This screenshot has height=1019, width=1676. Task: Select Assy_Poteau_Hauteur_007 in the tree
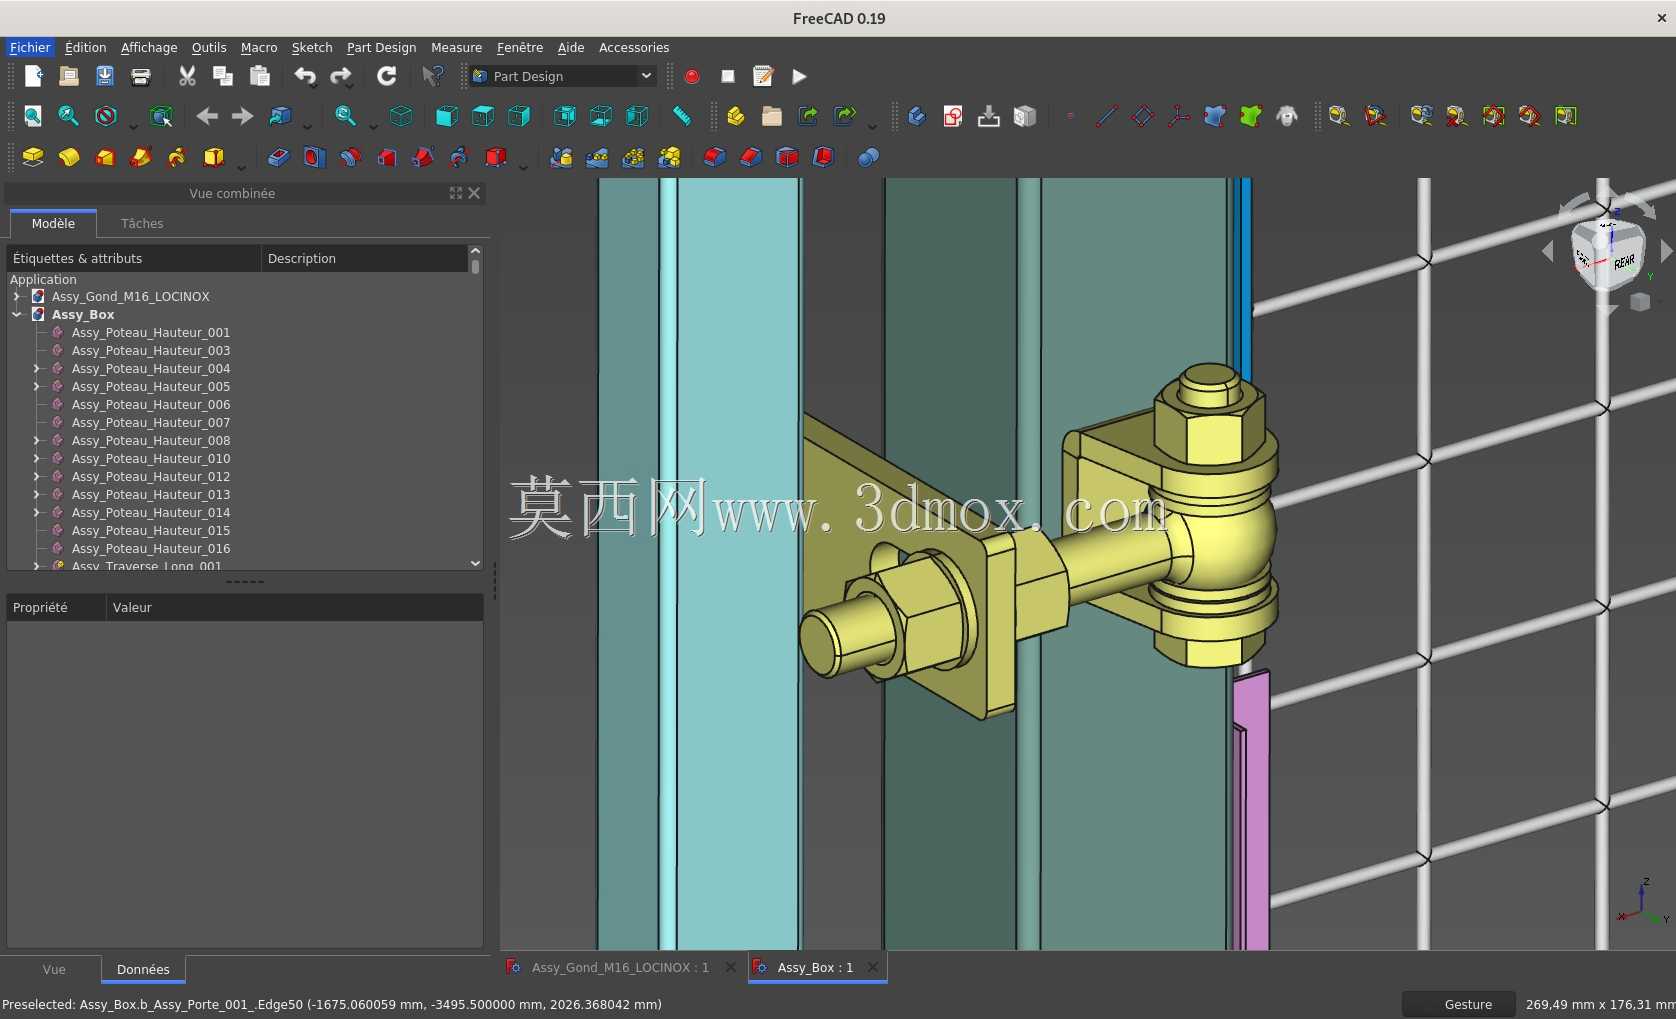tap(151, 423)
